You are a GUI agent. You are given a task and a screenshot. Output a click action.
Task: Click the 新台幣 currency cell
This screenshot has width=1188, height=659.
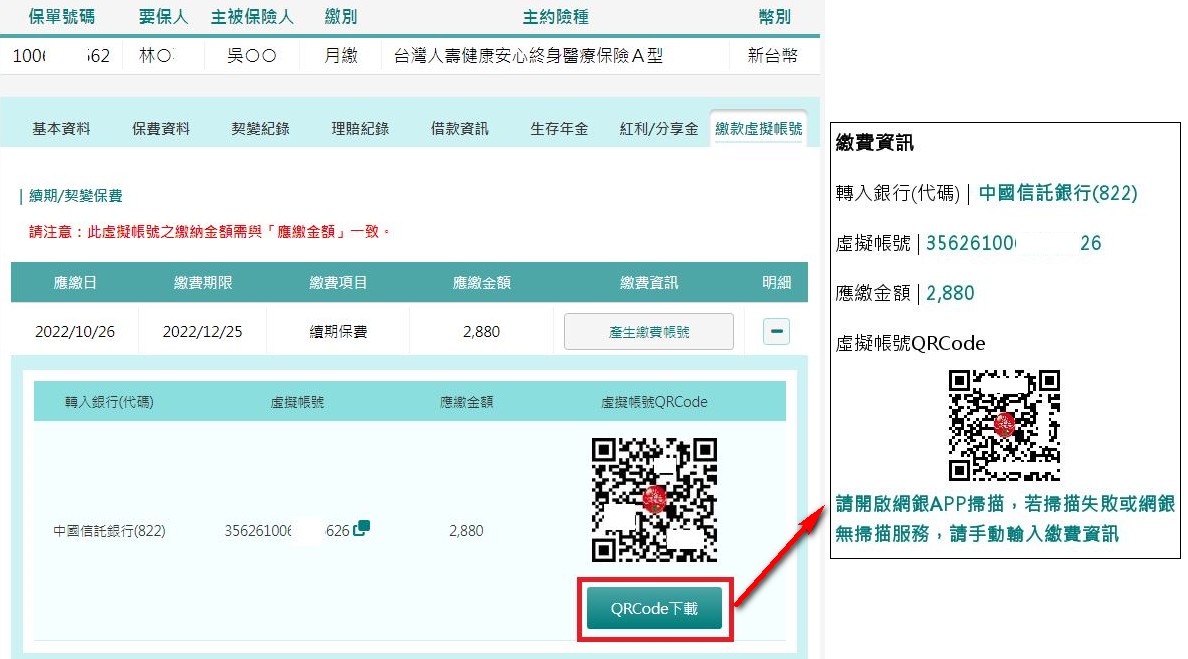(773, 55)
